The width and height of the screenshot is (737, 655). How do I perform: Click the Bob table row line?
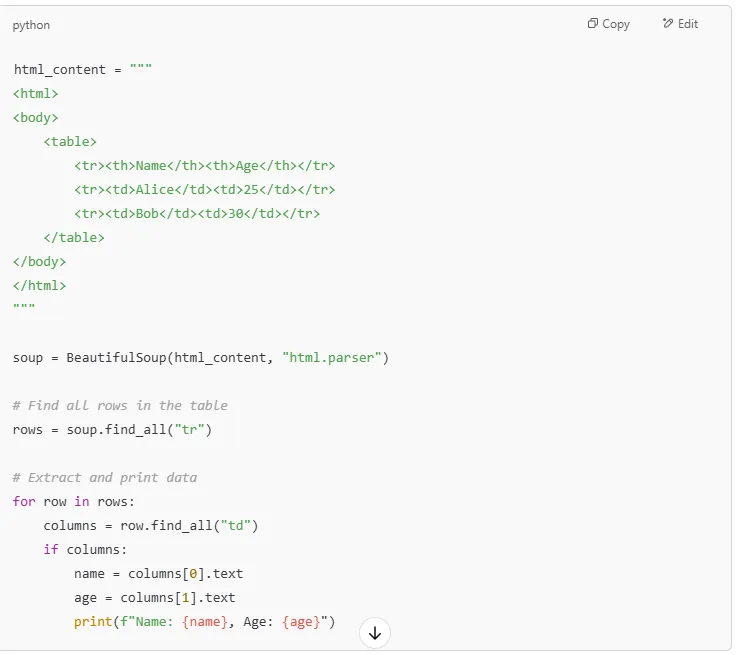tap(196, 213)
